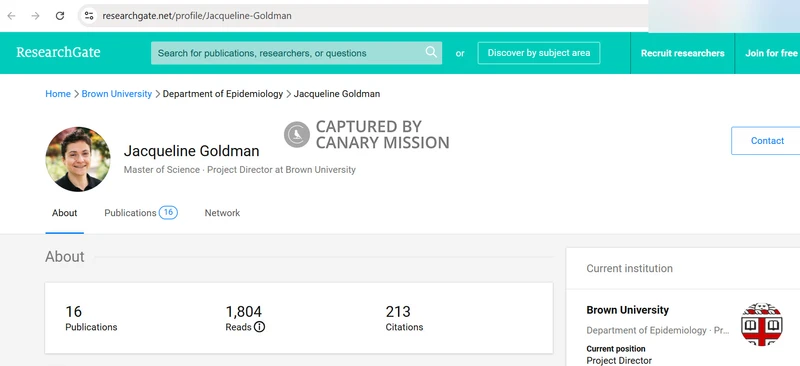Go back with the browser back arrow
Screen dimensions: 800x366
click(x=11, y=16)
